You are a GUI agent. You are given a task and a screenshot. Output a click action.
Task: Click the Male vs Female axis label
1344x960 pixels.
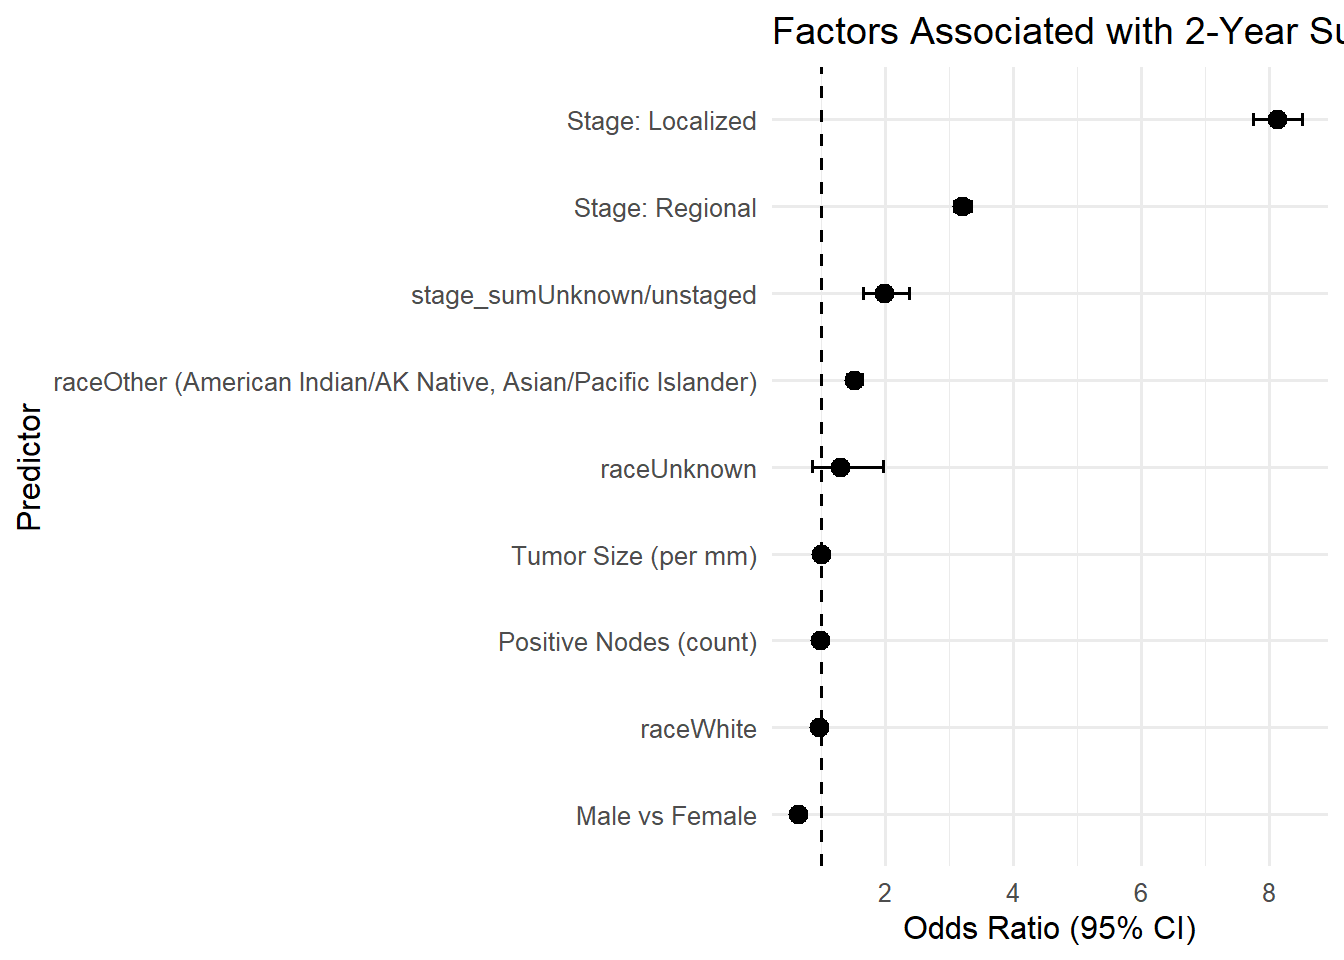666,816
